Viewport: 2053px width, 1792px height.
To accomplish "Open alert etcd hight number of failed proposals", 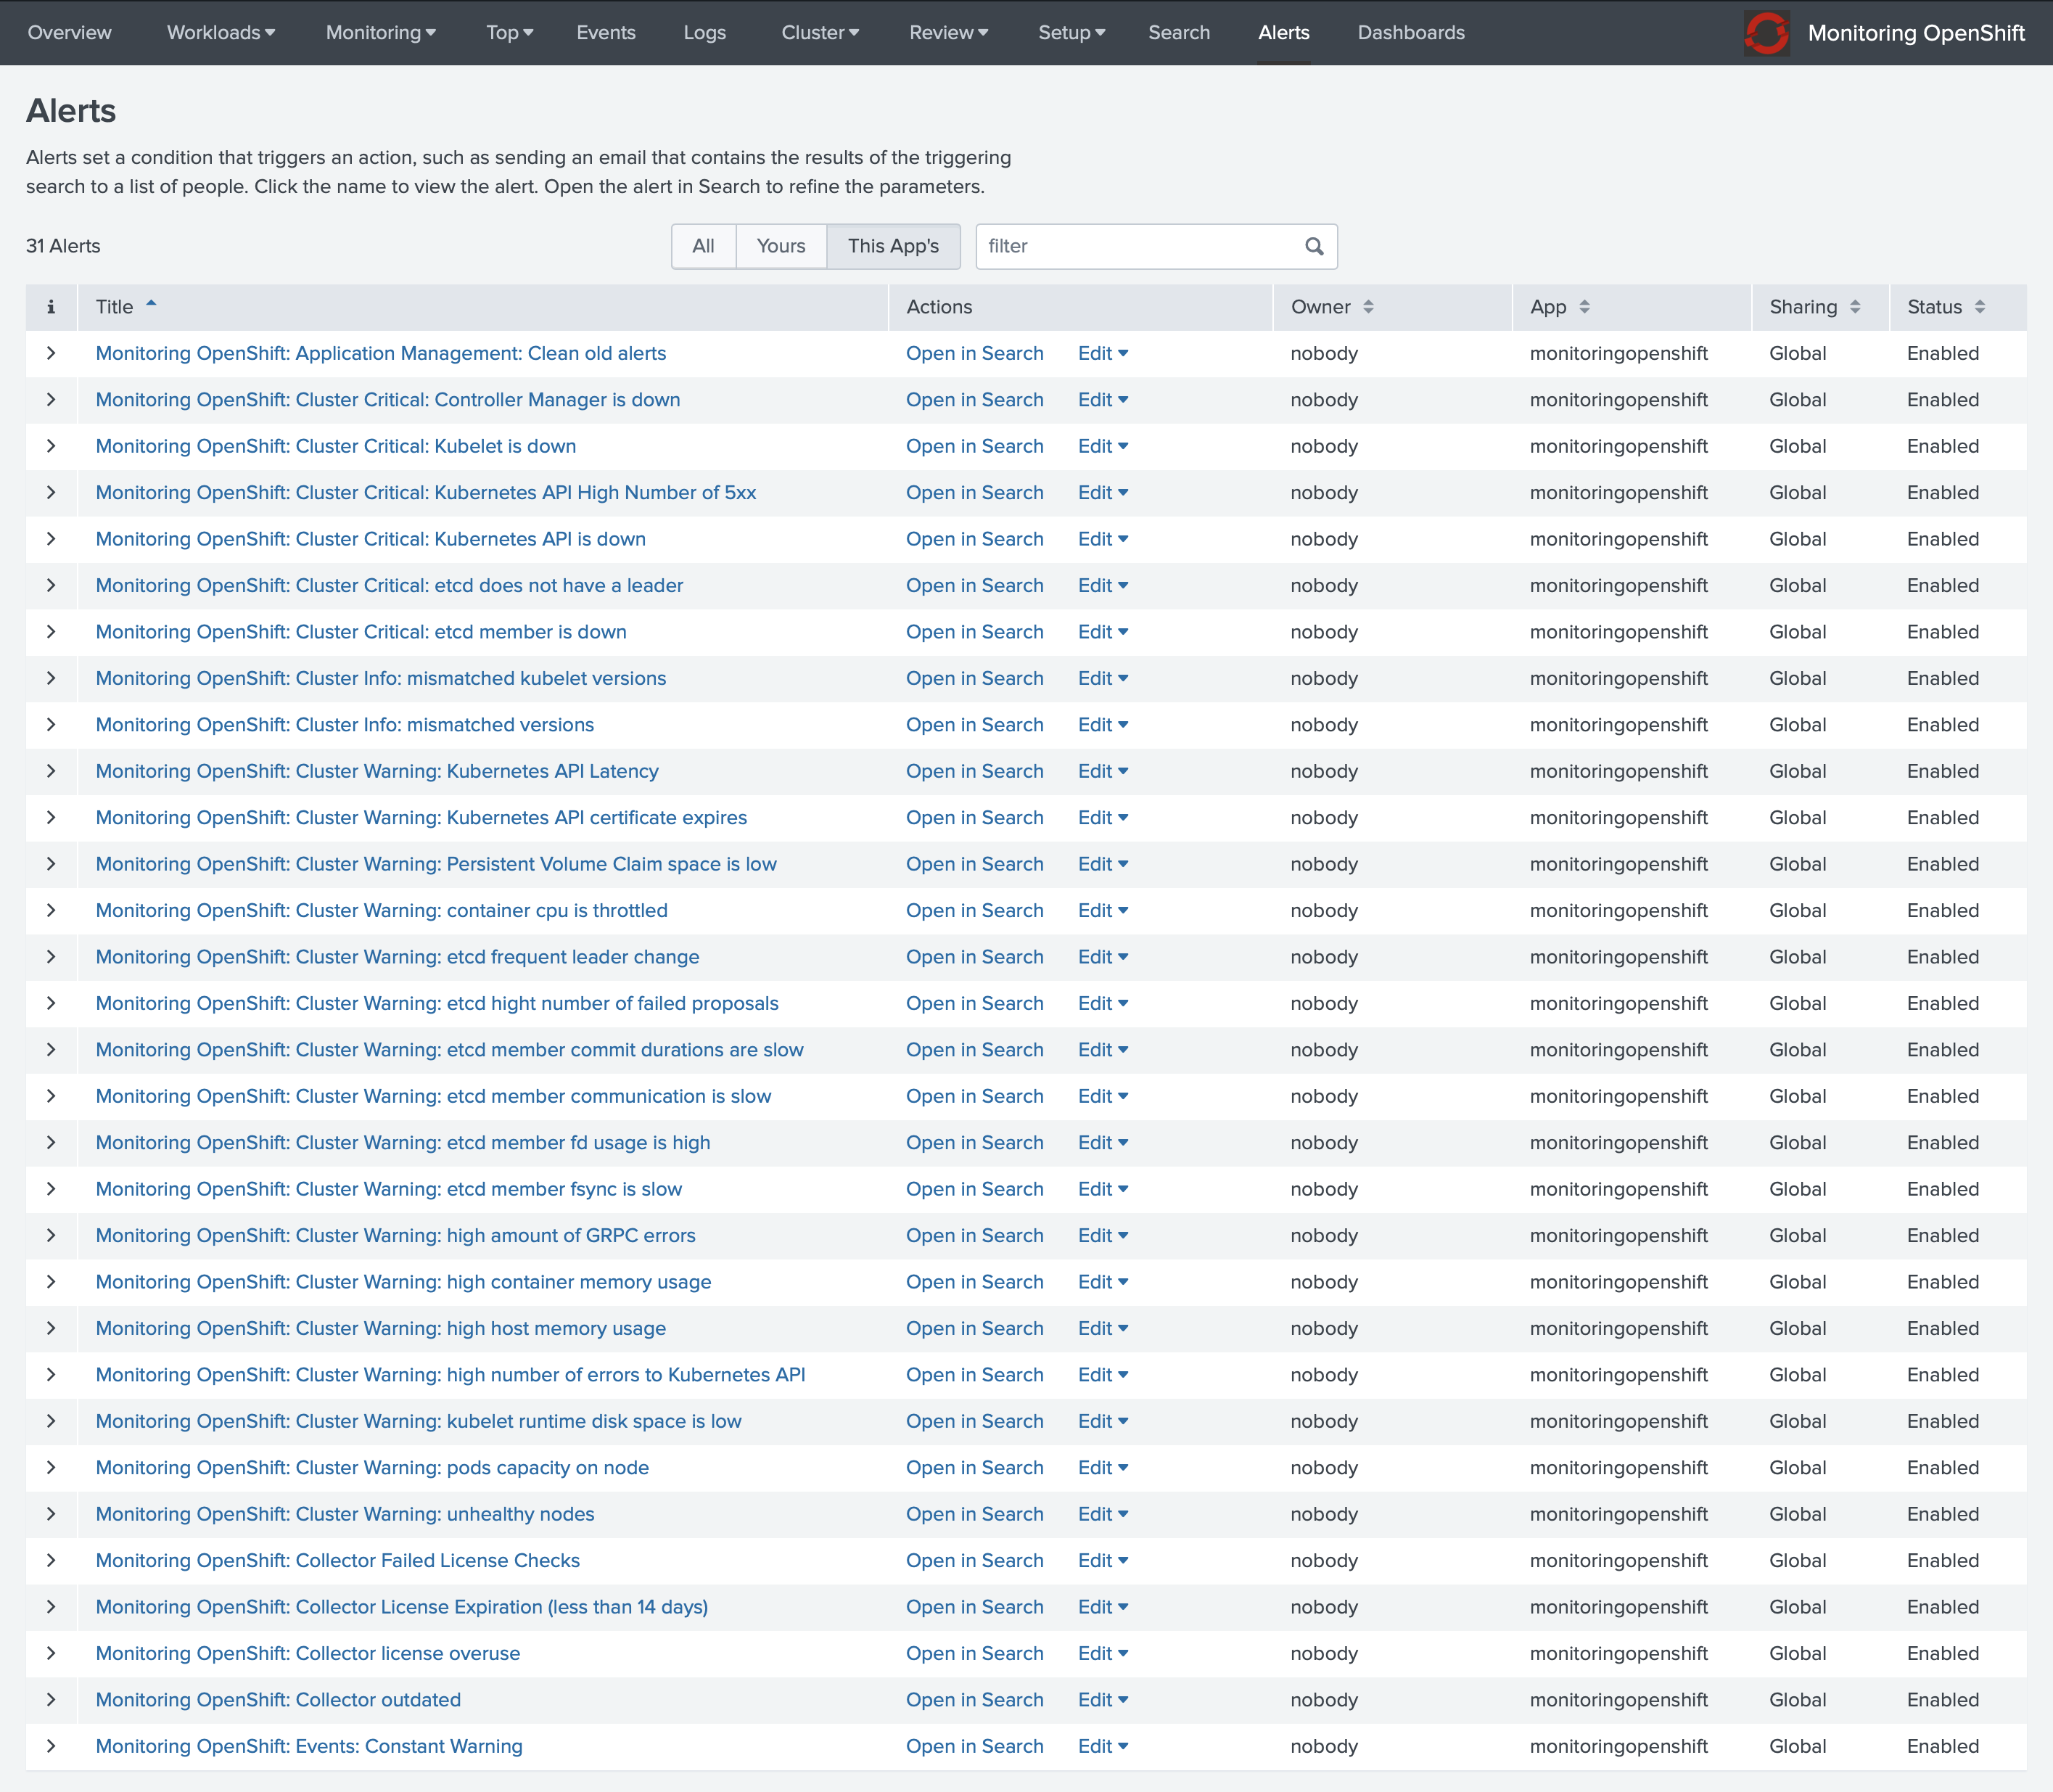I will 437,1003.
